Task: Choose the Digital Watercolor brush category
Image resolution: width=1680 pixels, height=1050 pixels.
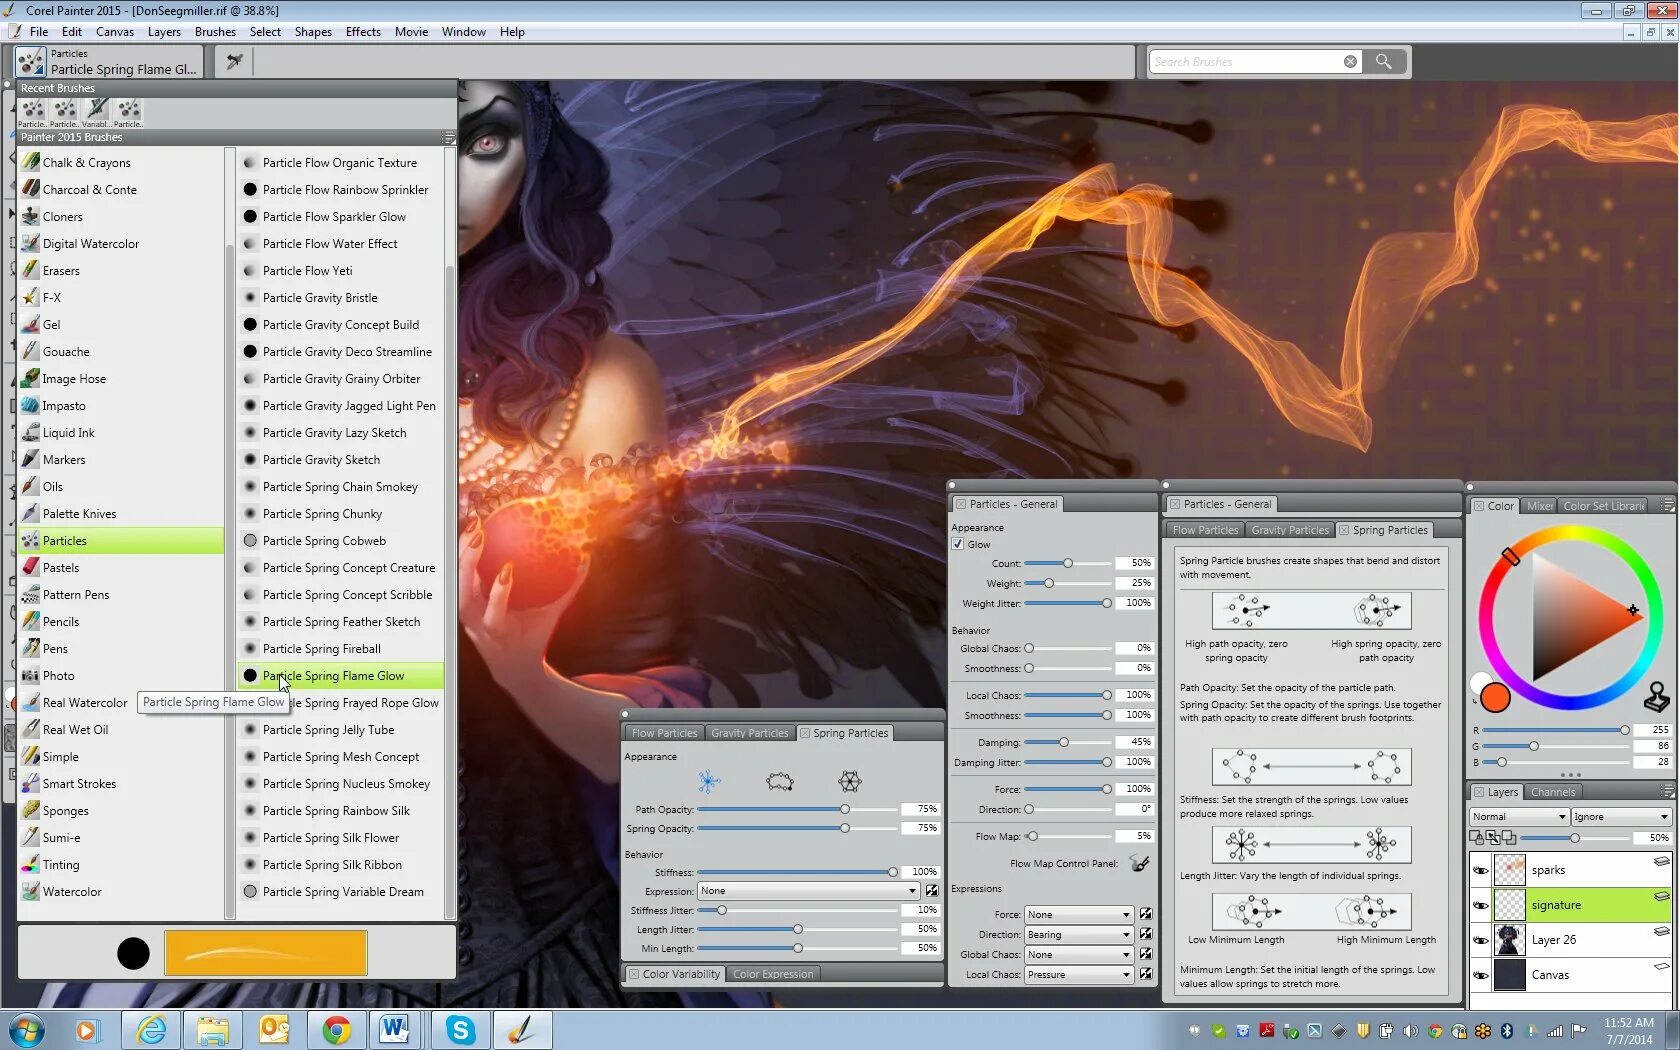Action: [x=120, y=243]
